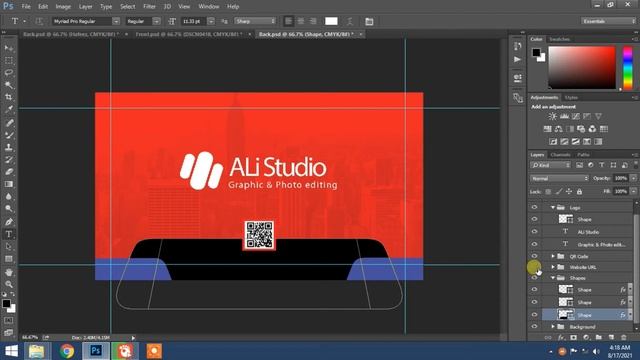
Task: Open the anti-aliasing Sharp dropdown
Action: tap(255, 21)
